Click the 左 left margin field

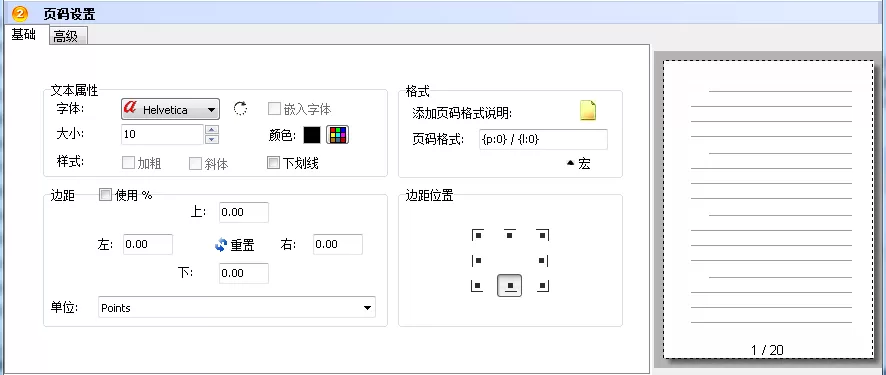(x=148, y=244)
